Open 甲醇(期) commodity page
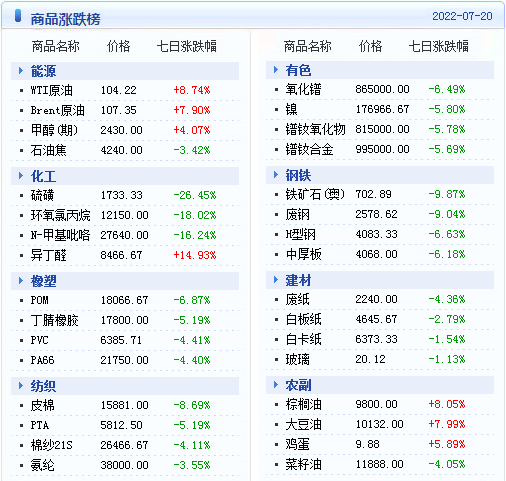The width and height of the screenshot is (506, 481). [54, 130]
